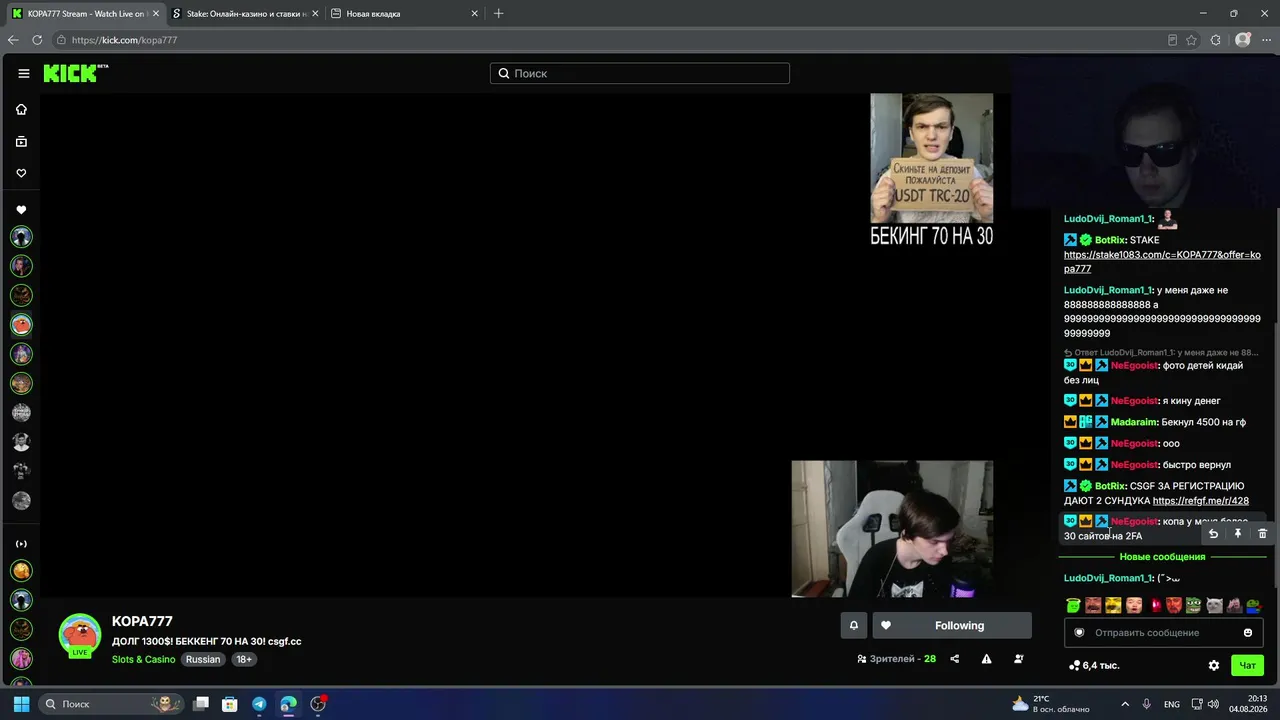1280x720 pixels.
Task: Click the notification bell next to Following
Action: pyautogui.click(x=854, y=625)
